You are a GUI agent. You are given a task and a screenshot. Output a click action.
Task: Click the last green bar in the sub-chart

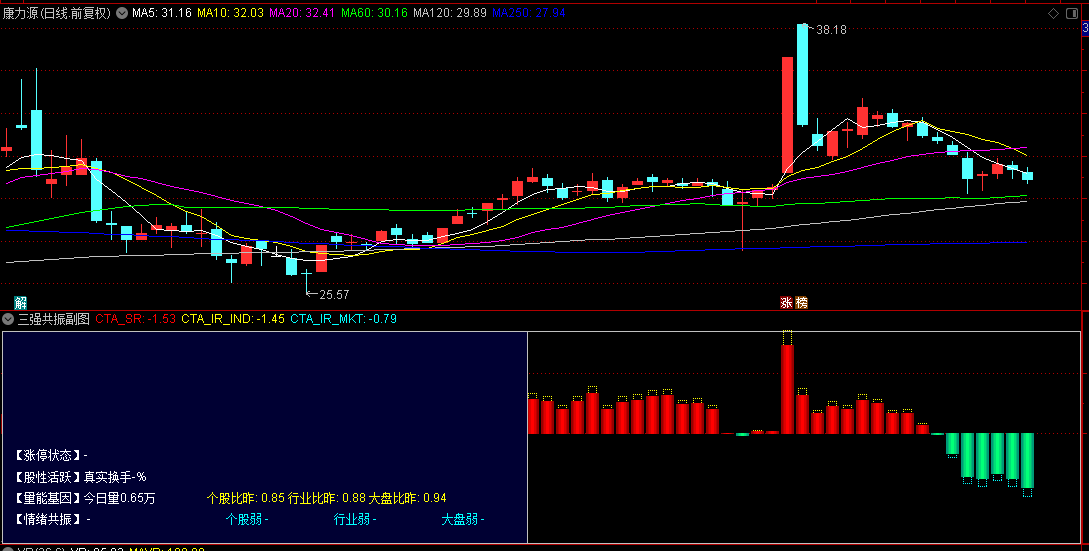tap(1027, 460)
